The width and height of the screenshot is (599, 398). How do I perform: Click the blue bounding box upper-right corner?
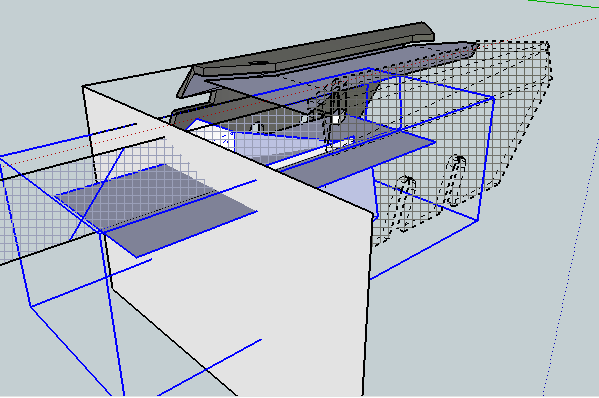pyautogui.click(x=493, y=99)
